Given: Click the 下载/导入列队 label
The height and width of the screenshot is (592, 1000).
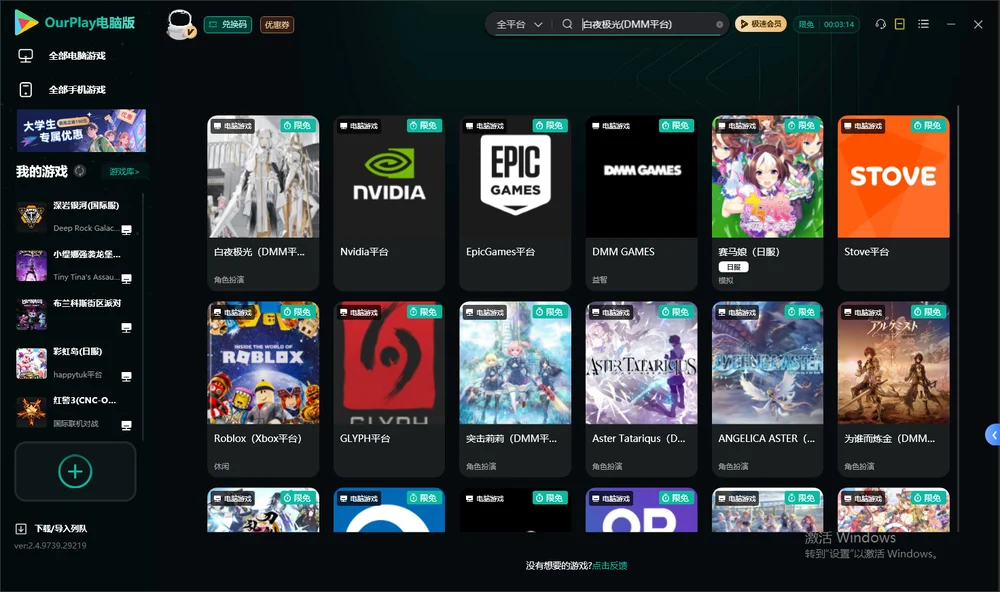Looking at the screenshot, I should click(x=61, y=528).
